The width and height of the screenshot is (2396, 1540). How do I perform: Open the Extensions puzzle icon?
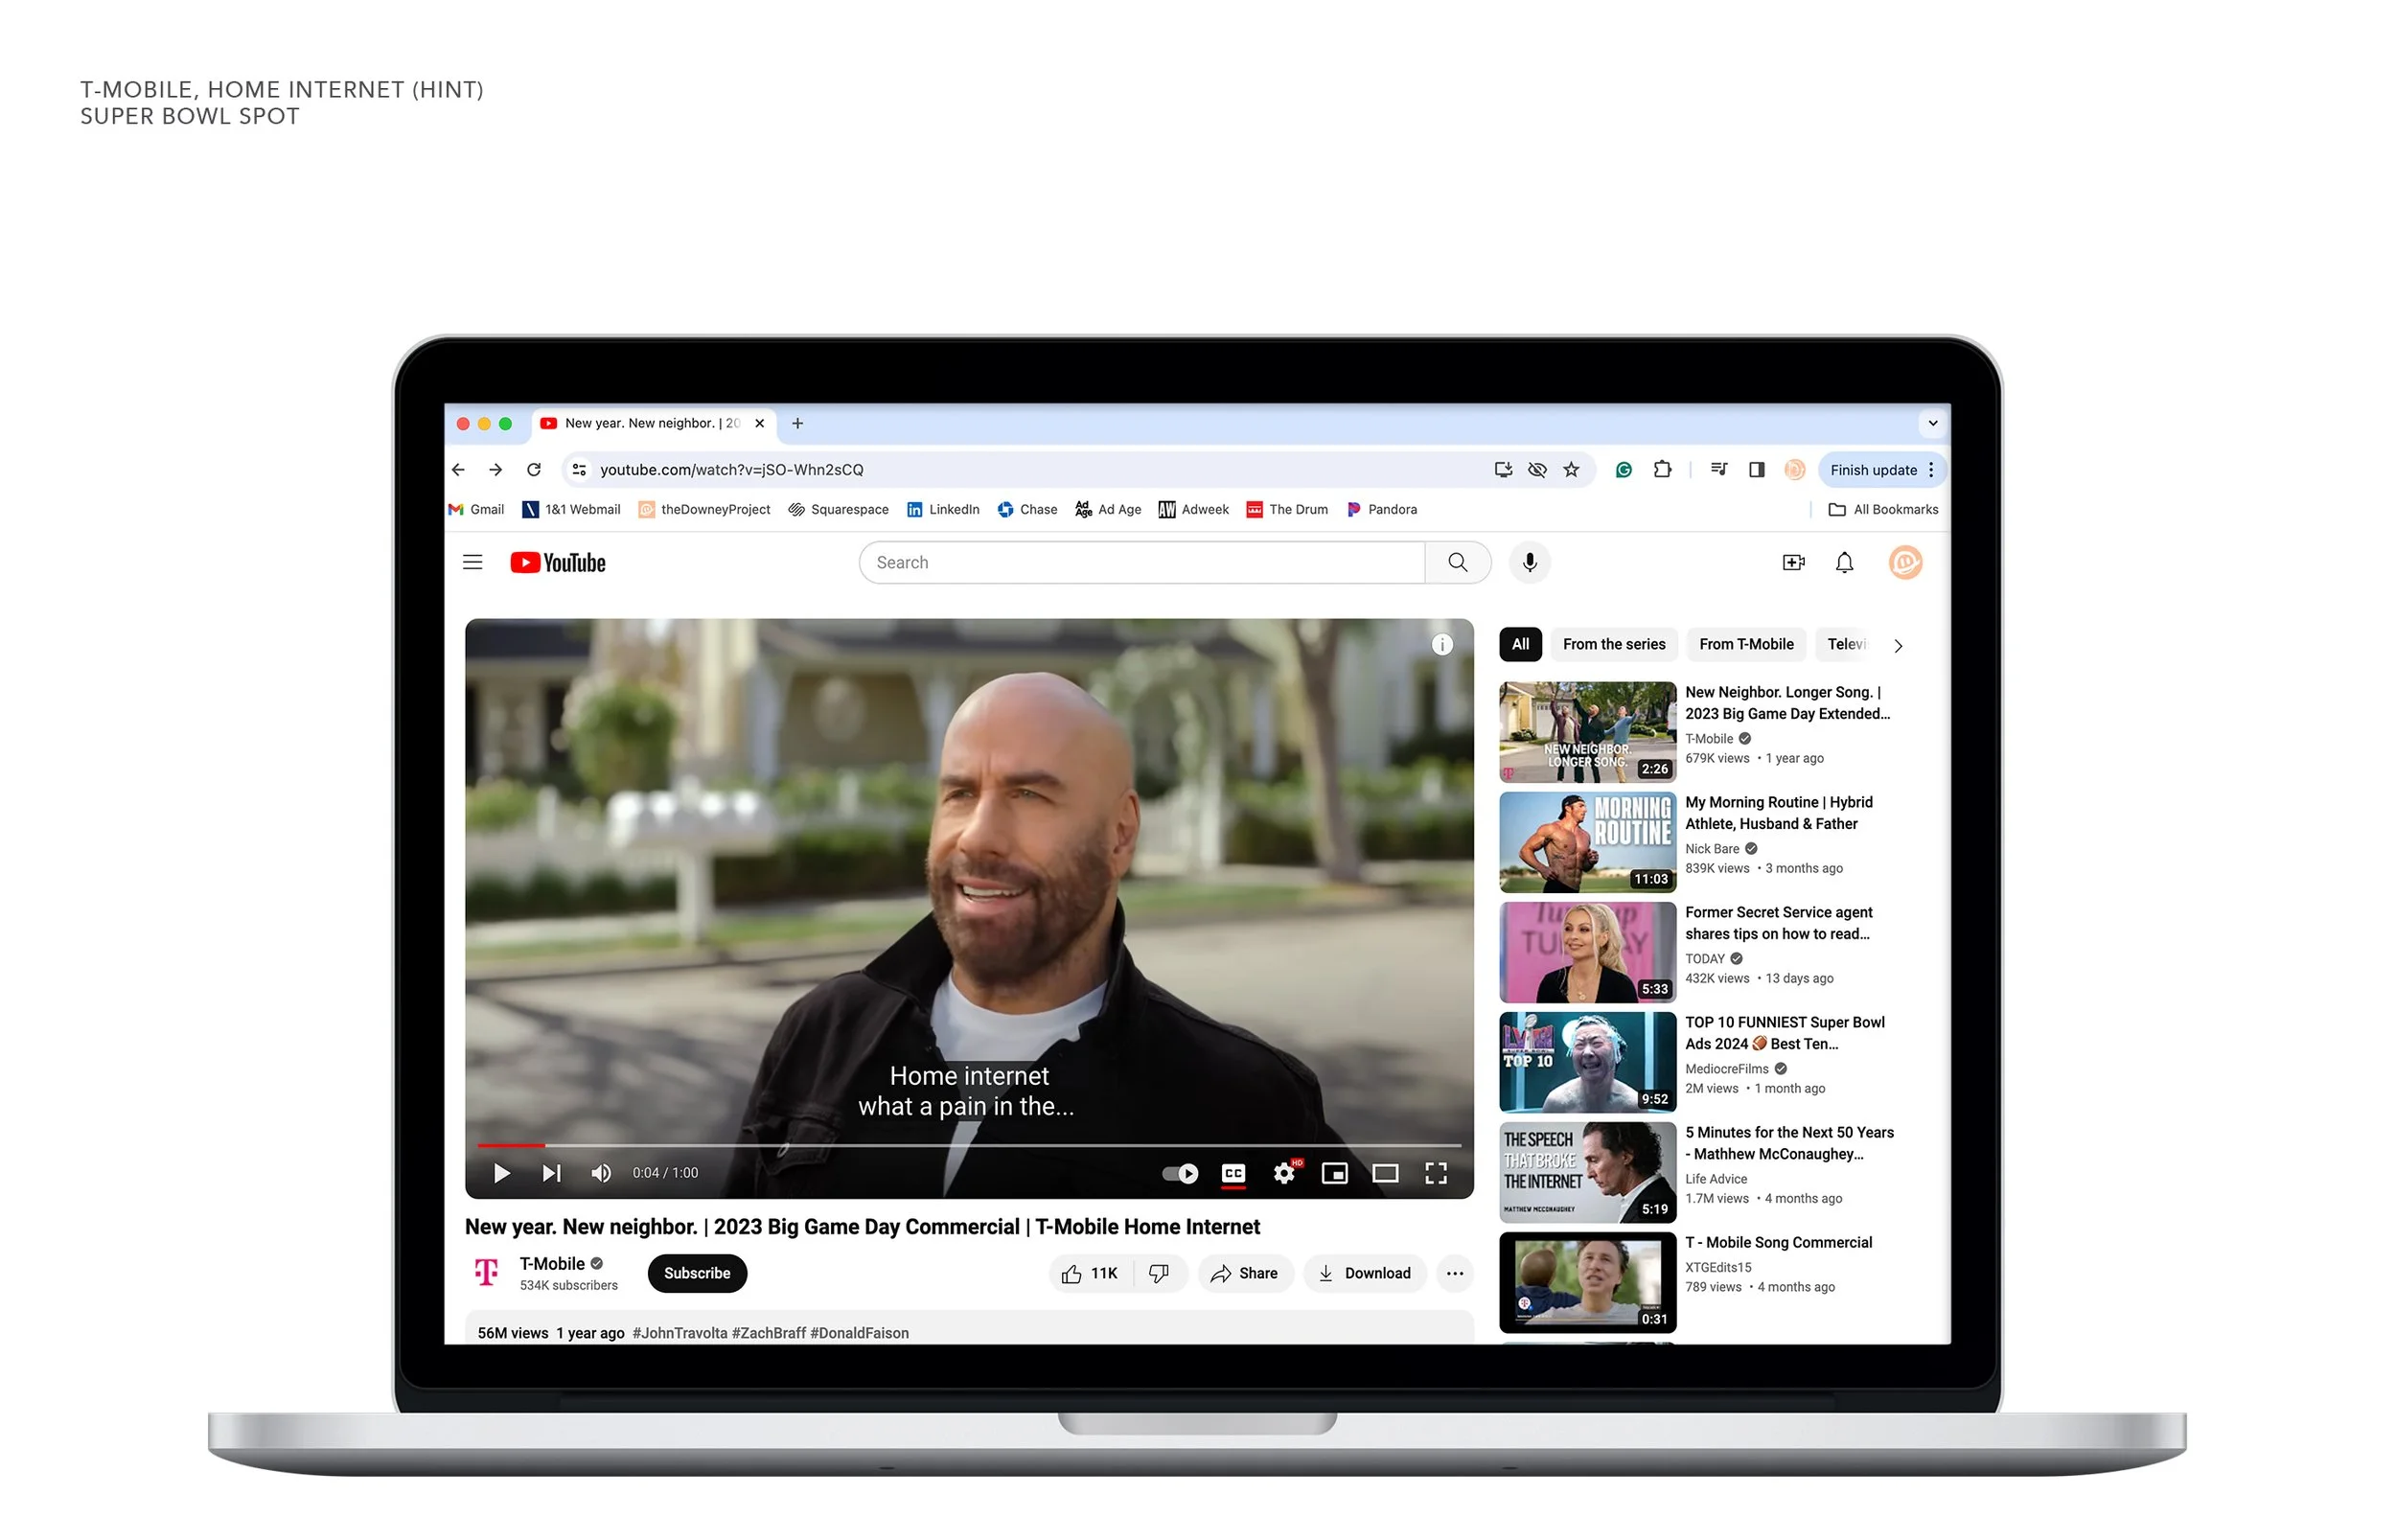point(1662,470)
